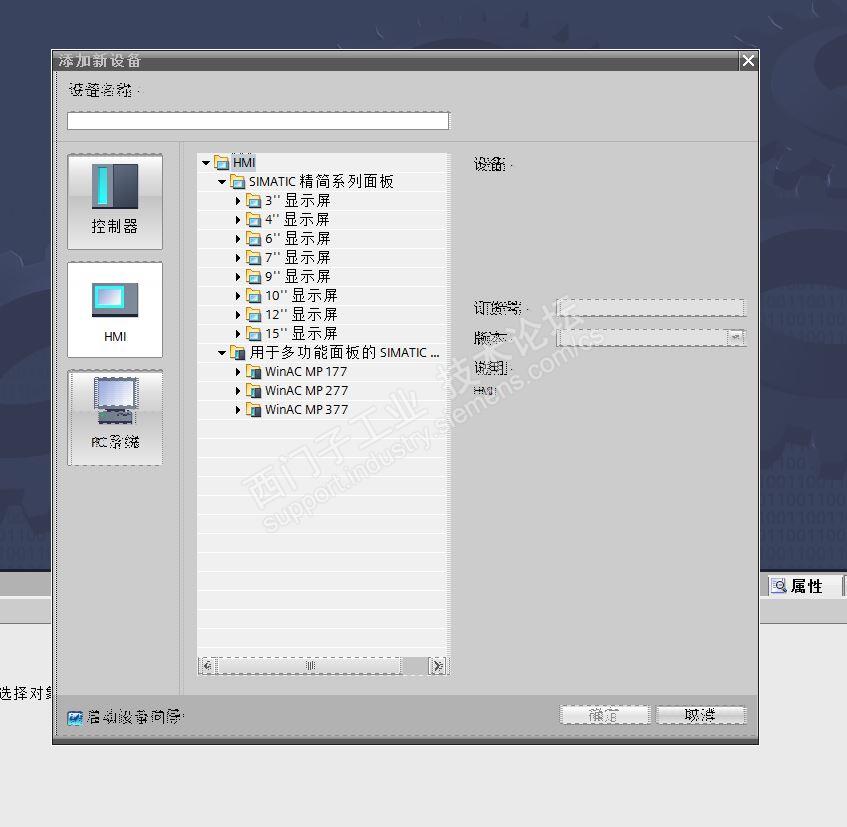Click the 15'' 显示屏 folder icon
This screenshot has width=847, height=827.
[253, 333]
